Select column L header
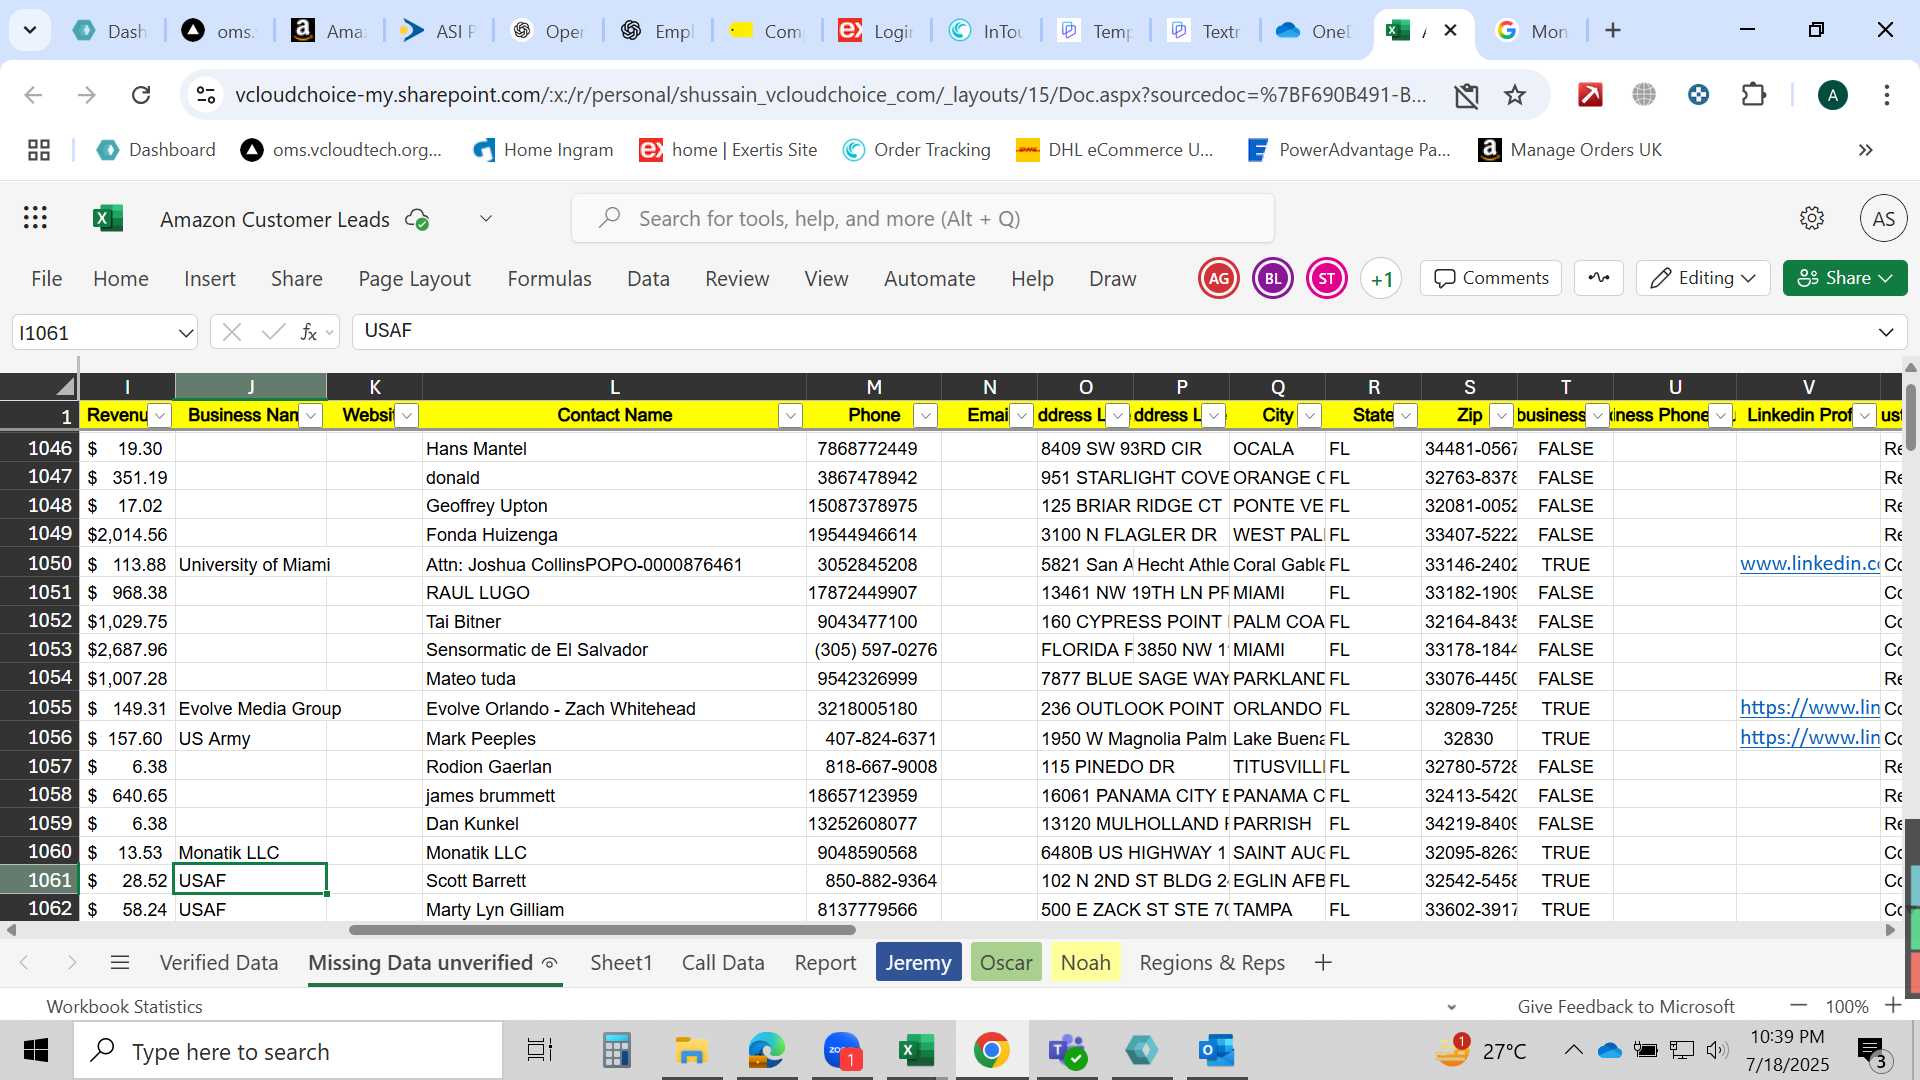This screenshot has height=1080, width=1920. point(614,387)
